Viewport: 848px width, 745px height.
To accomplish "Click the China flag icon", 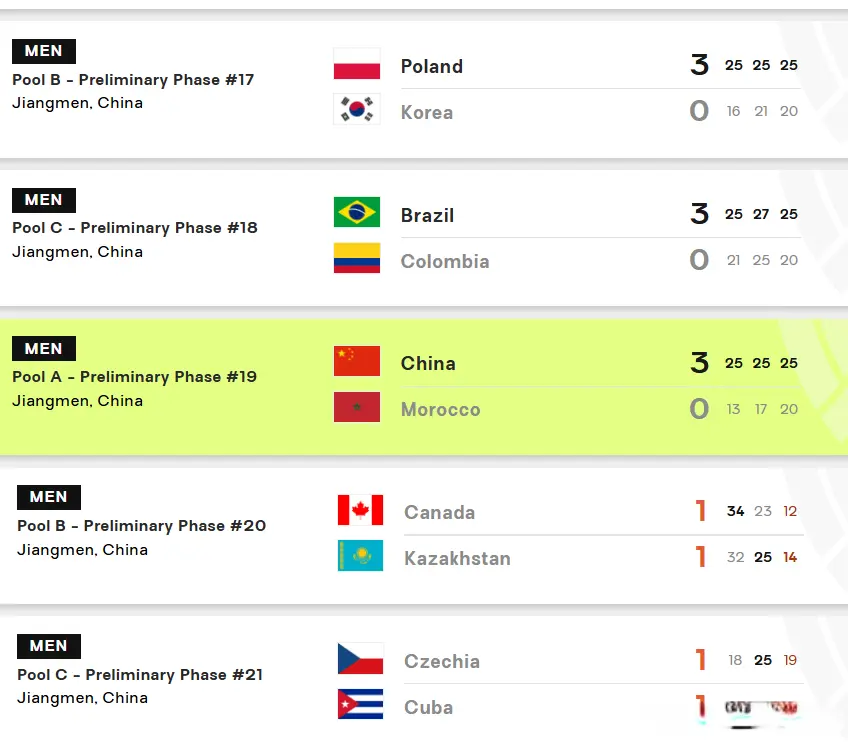I will tap(356, 361).
